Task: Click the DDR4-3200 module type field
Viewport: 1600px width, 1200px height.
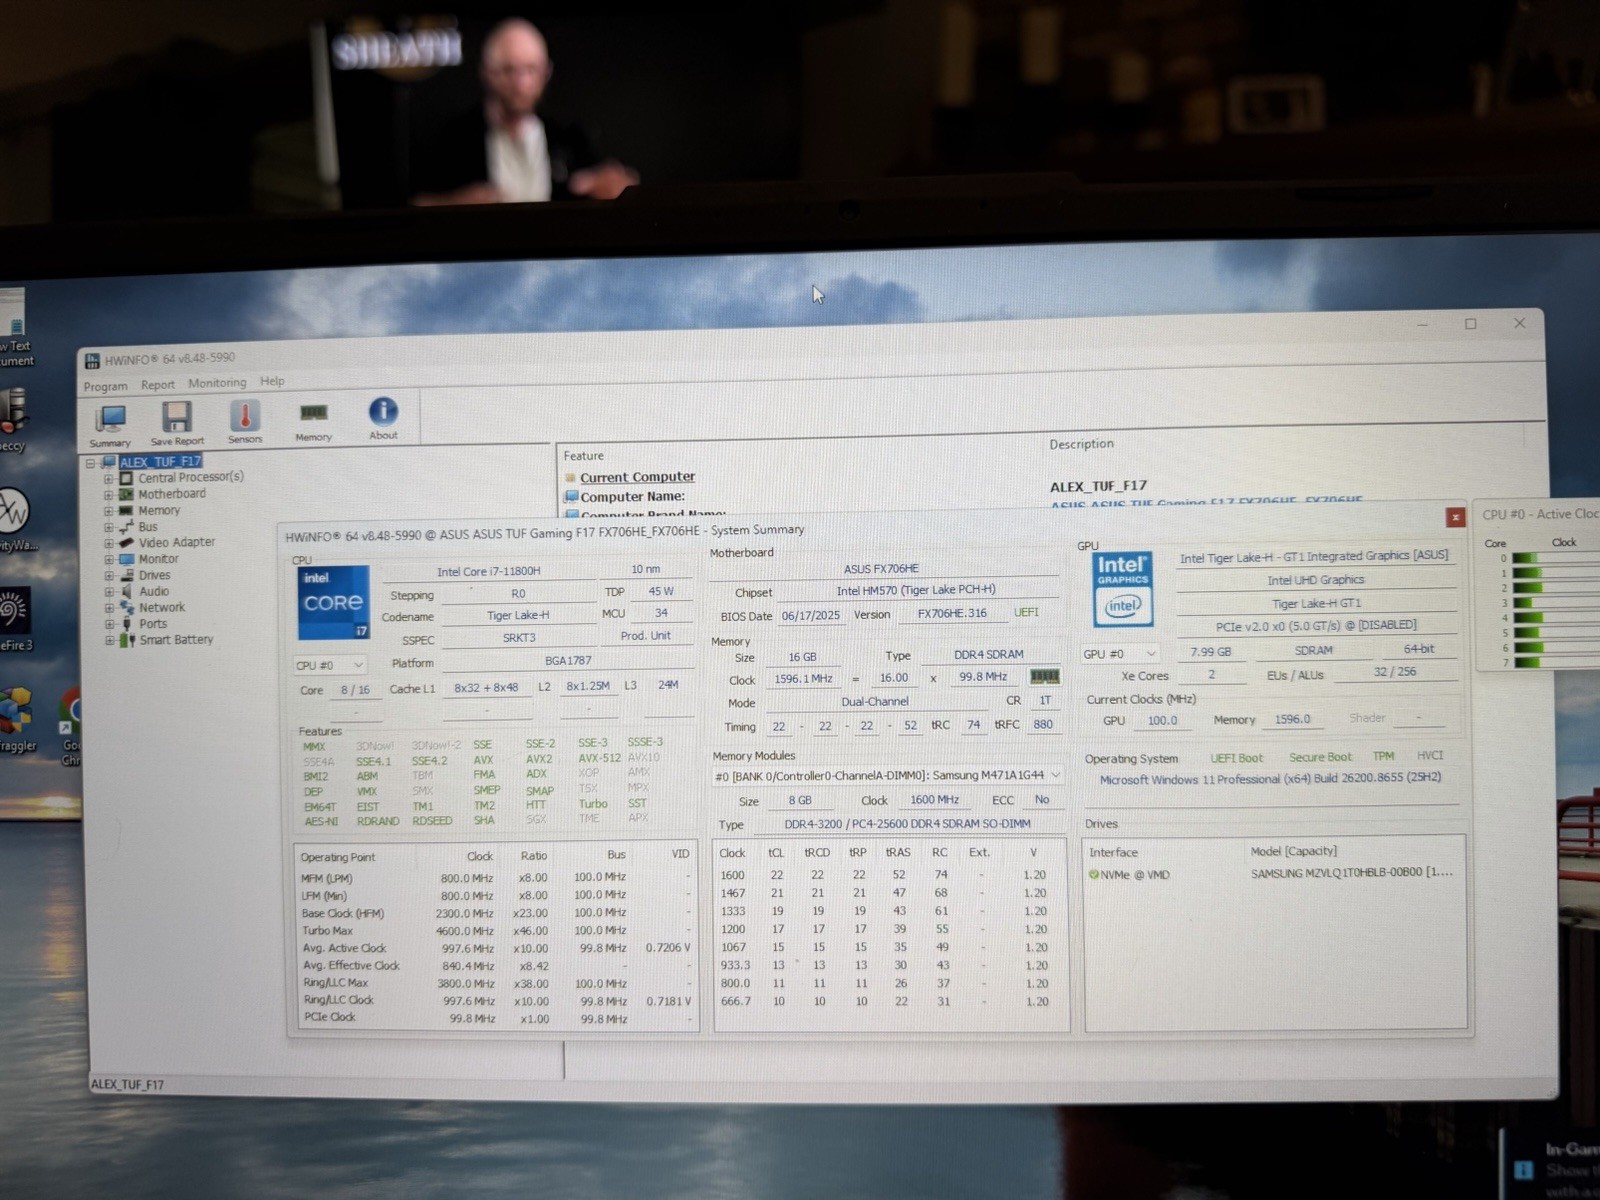Action: [907, 824]
